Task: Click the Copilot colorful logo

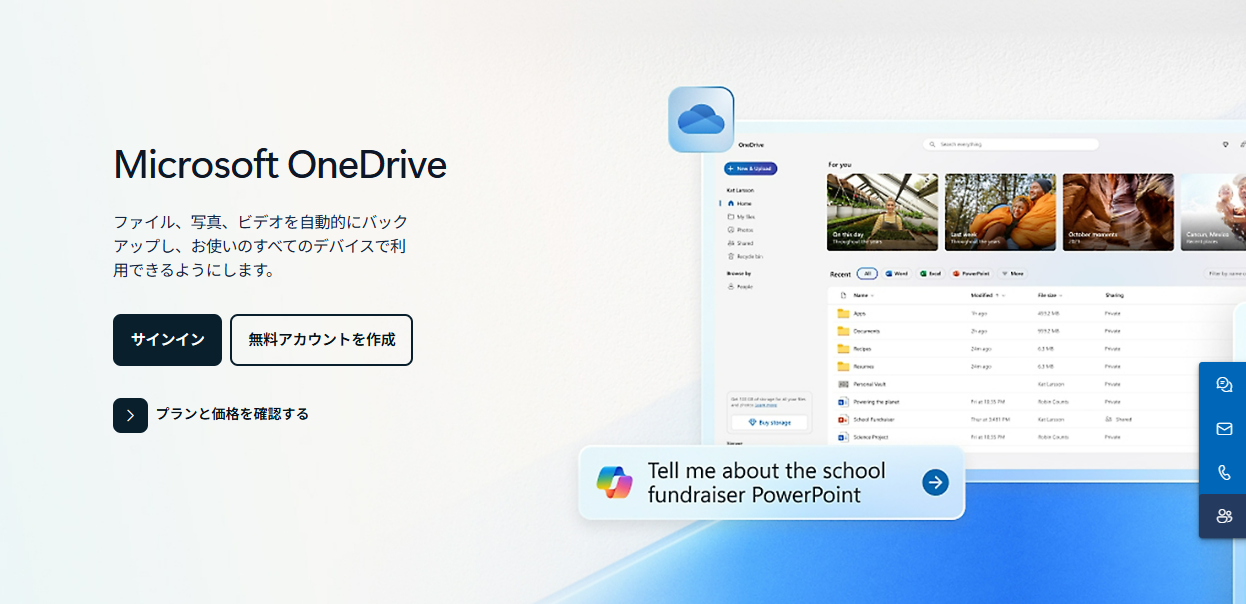Action: [x=615, y=482]
